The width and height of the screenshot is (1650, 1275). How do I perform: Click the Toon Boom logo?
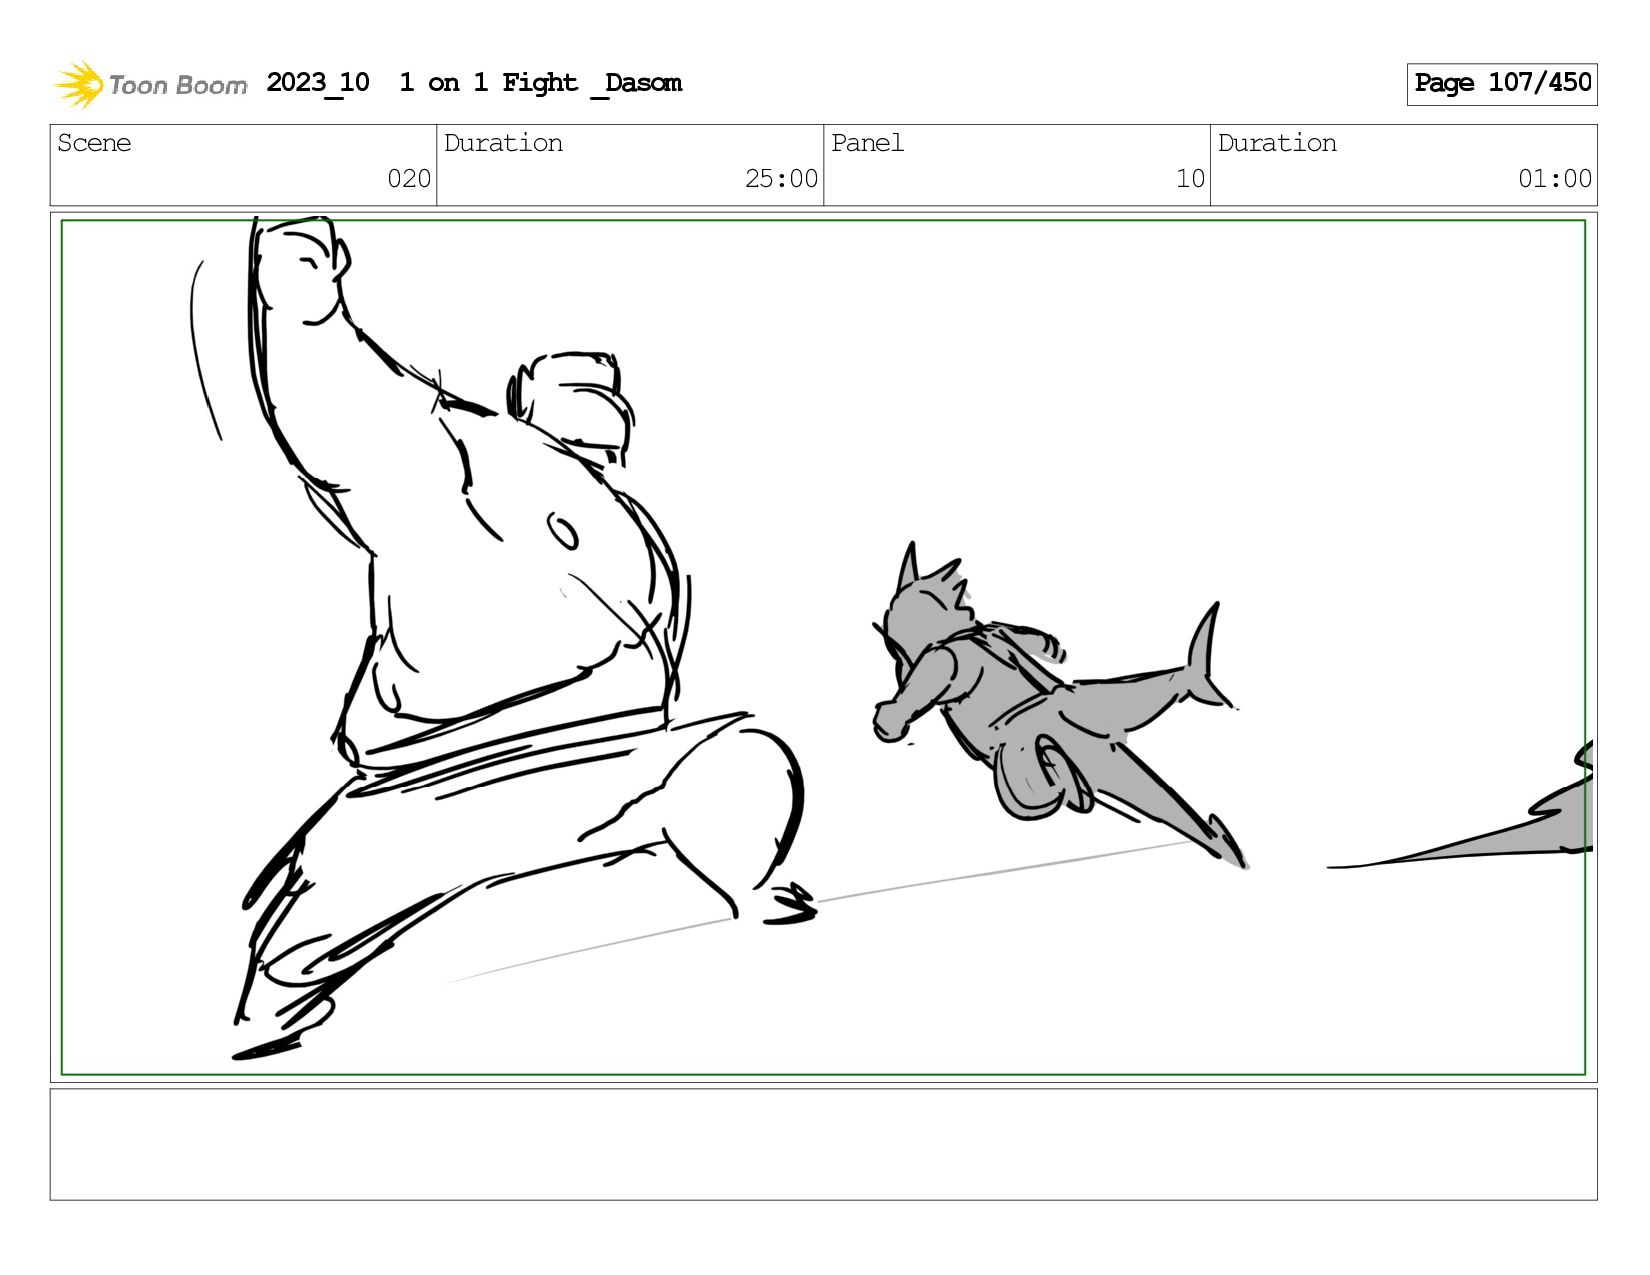tap(150, 84)
